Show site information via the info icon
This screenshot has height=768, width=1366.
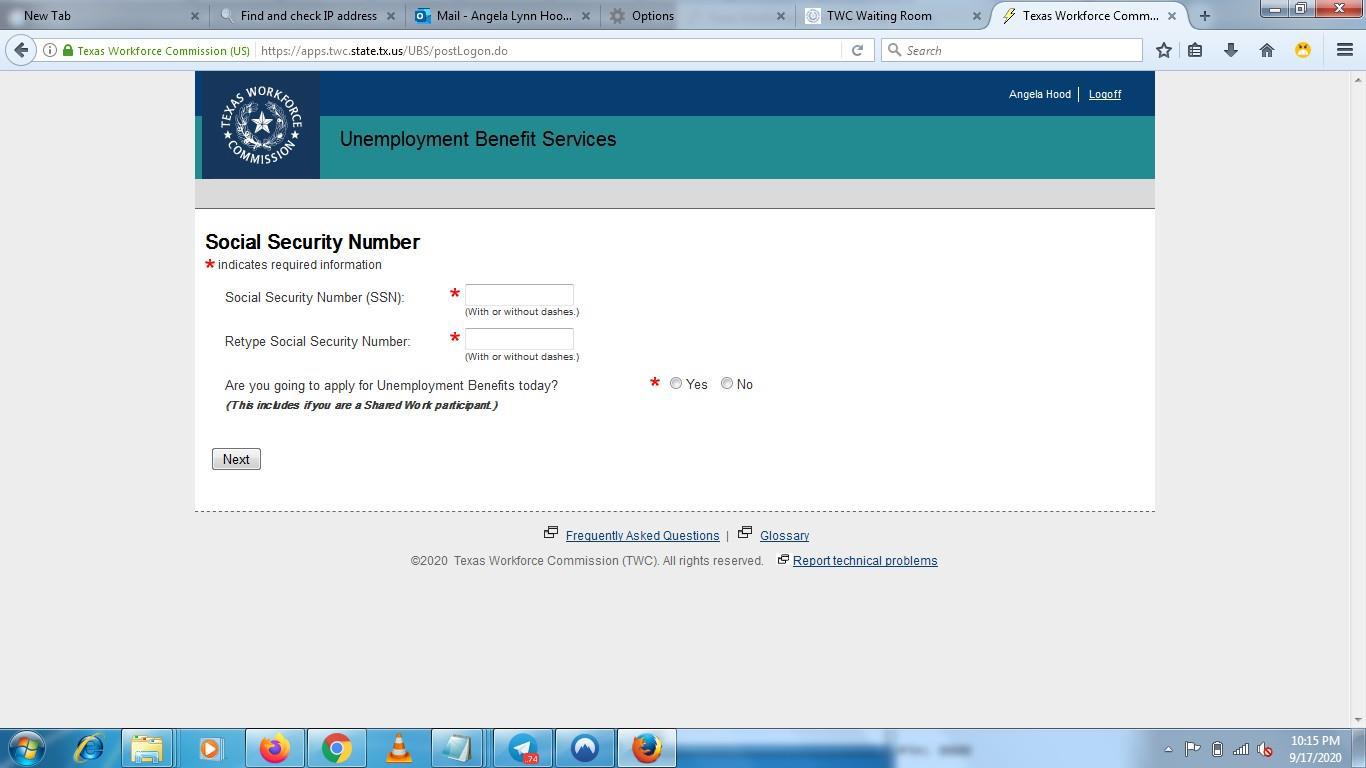click(50, 50)
